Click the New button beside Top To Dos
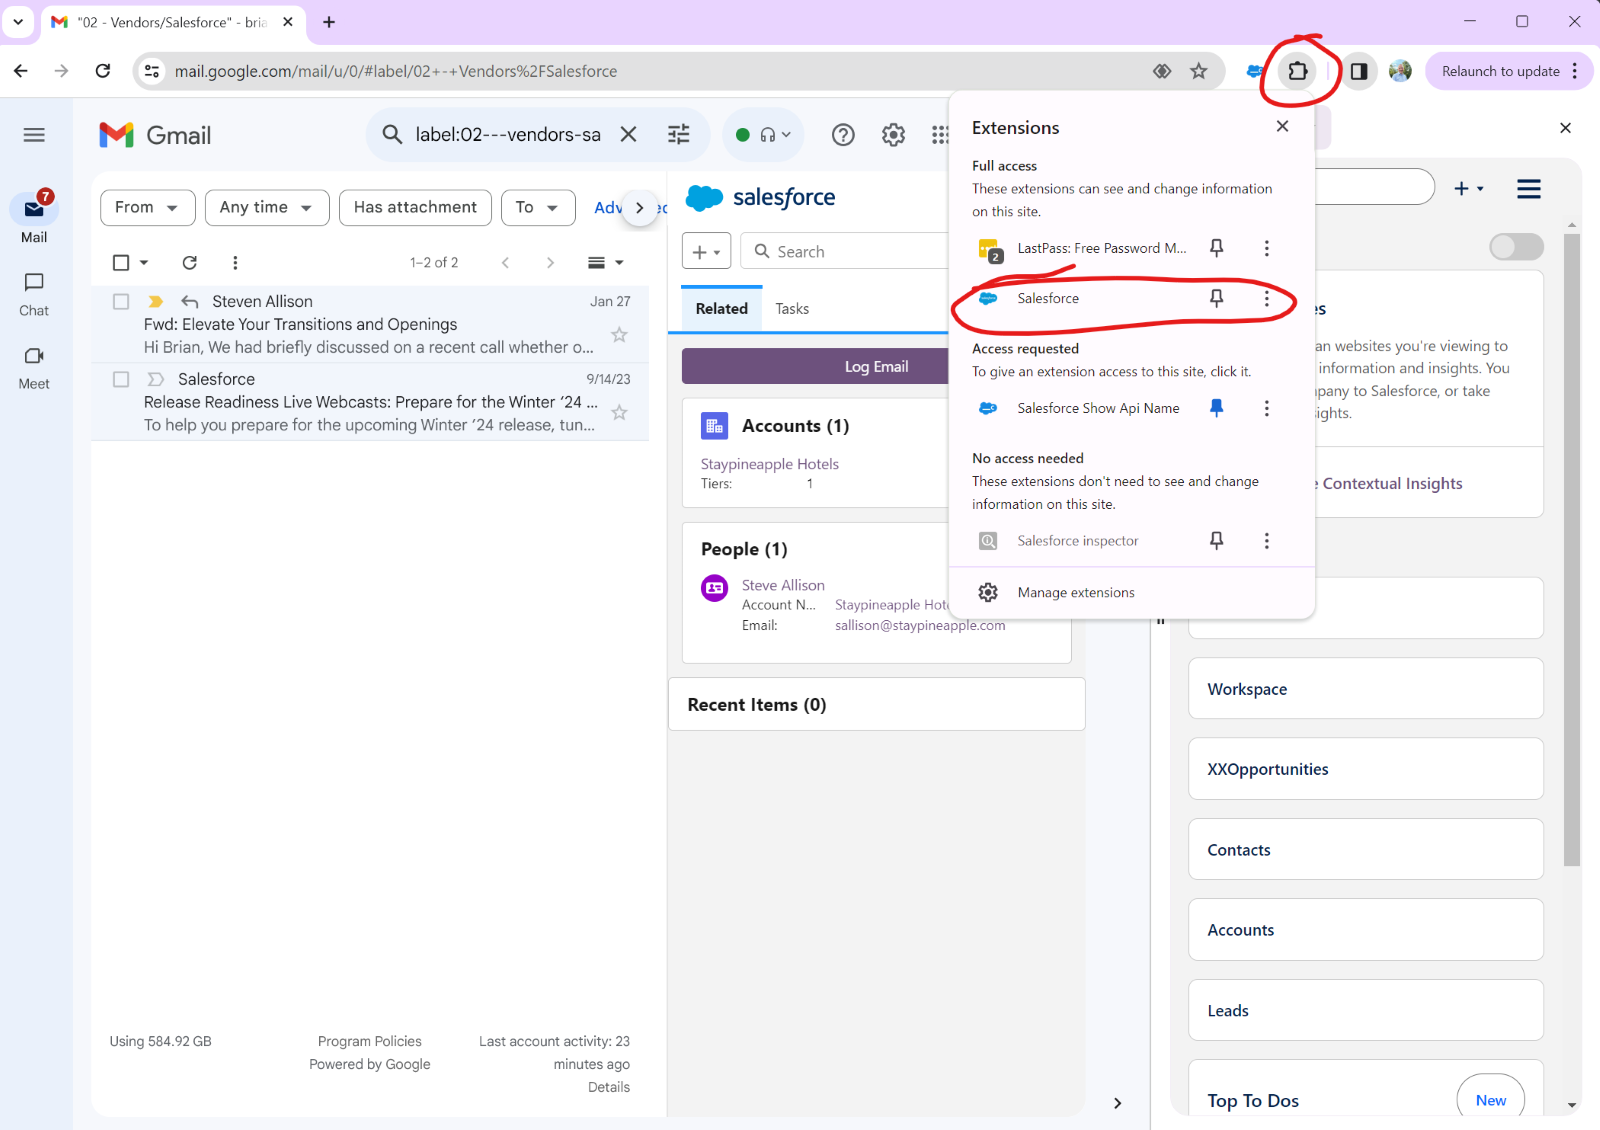 (1490, 1100)
